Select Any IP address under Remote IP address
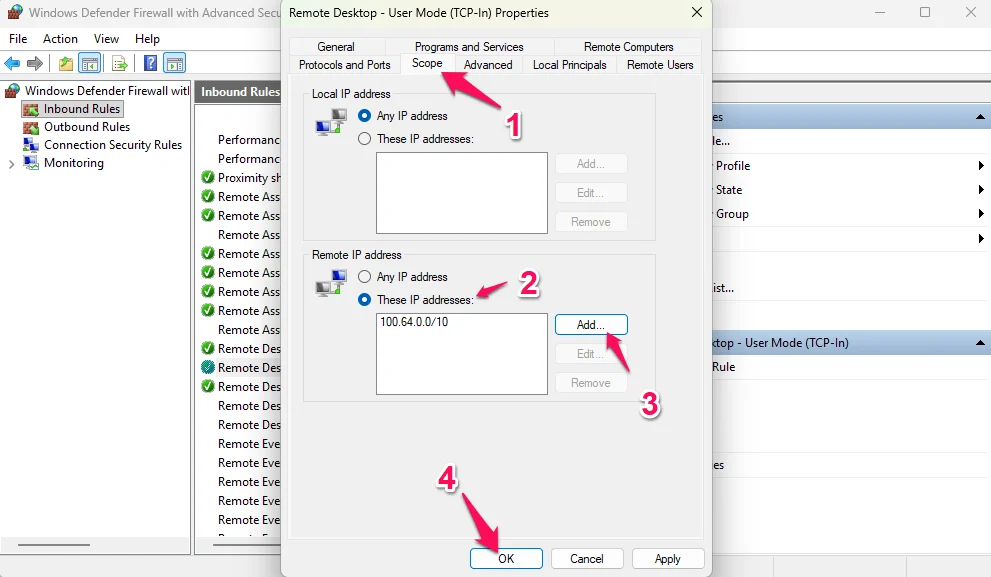Image resolution: width=991 pixels, height=577 pixels. click(x=364, y=277)
